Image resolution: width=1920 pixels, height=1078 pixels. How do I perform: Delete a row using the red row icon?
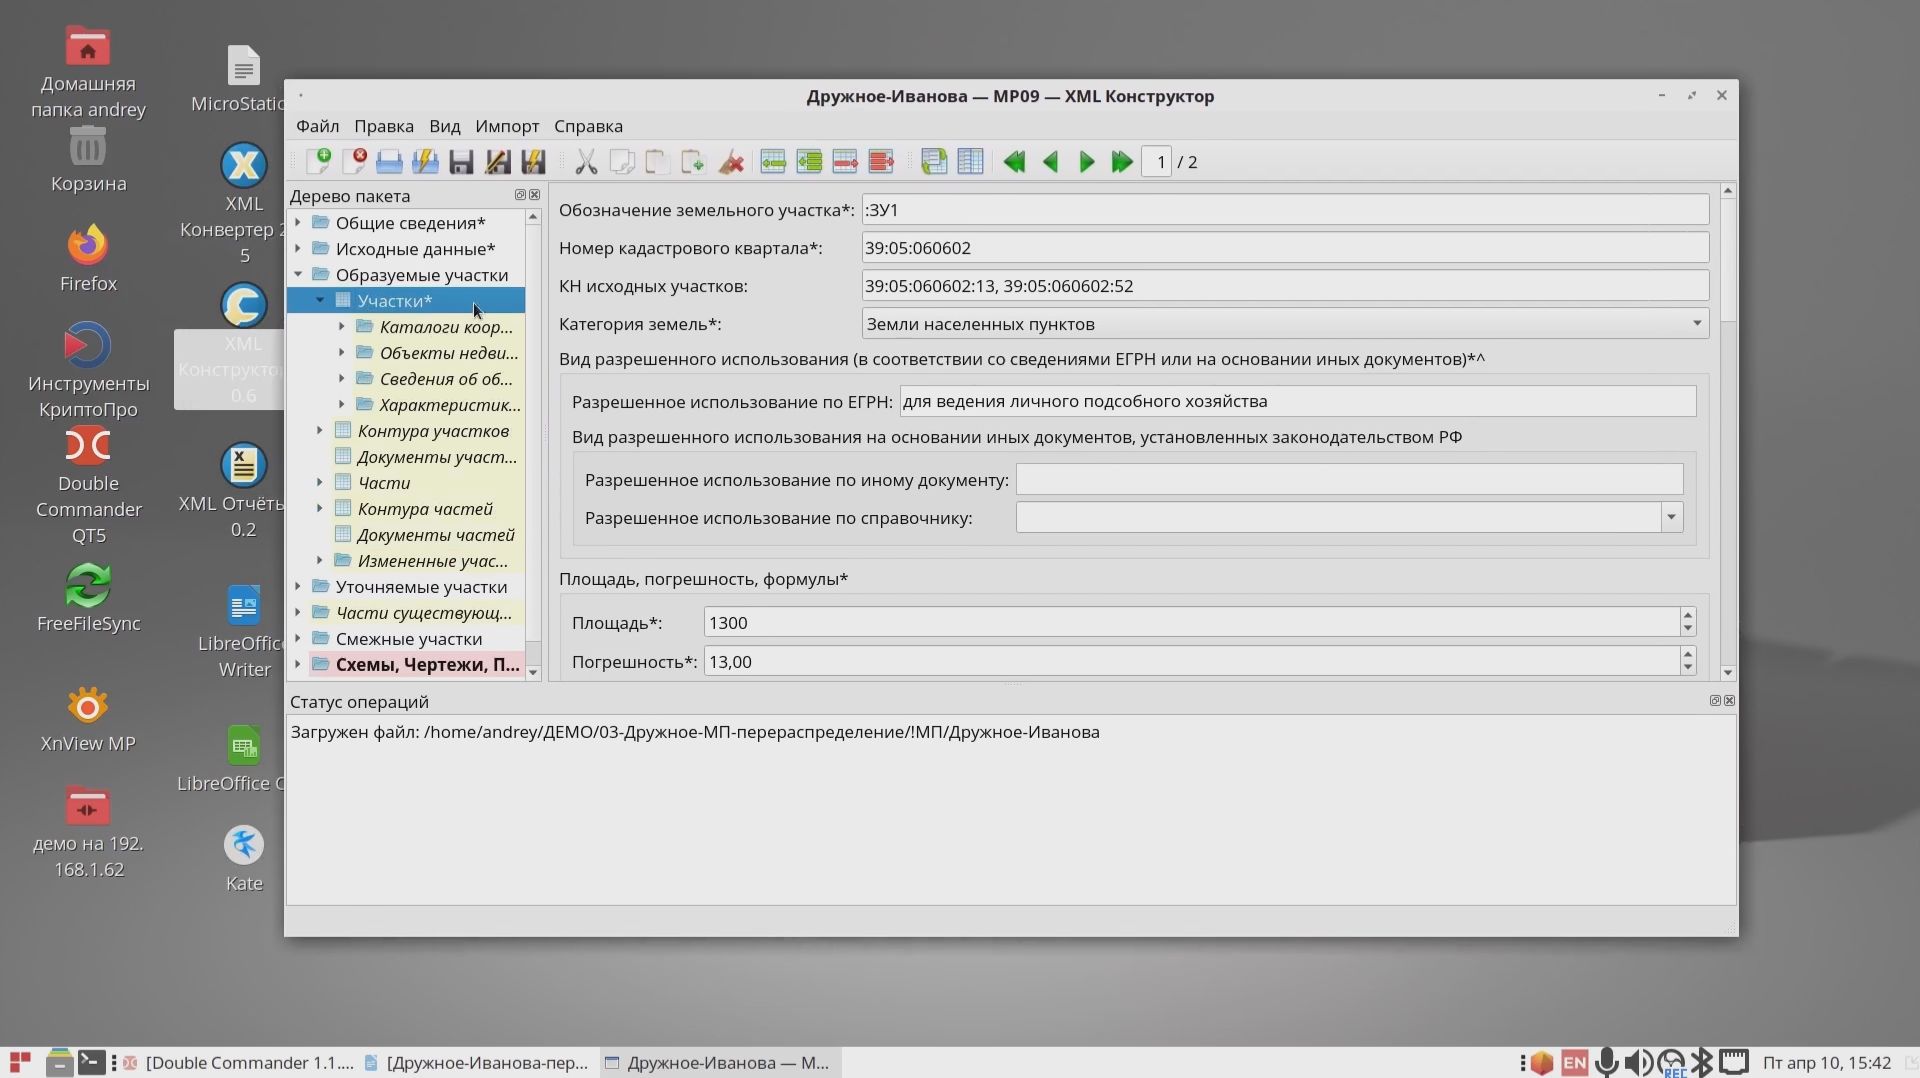845,161
